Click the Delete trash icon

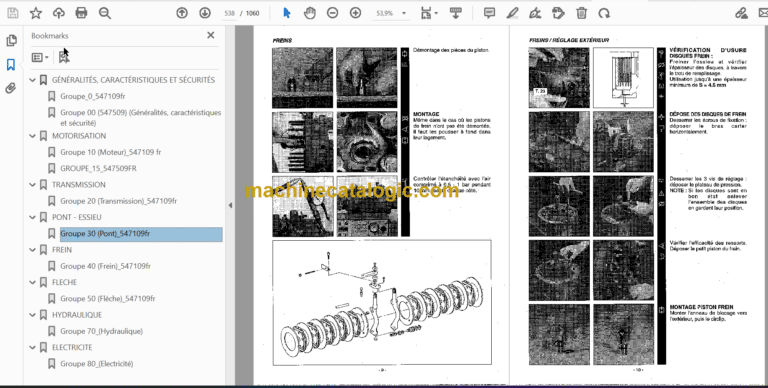tap(581, 13)
